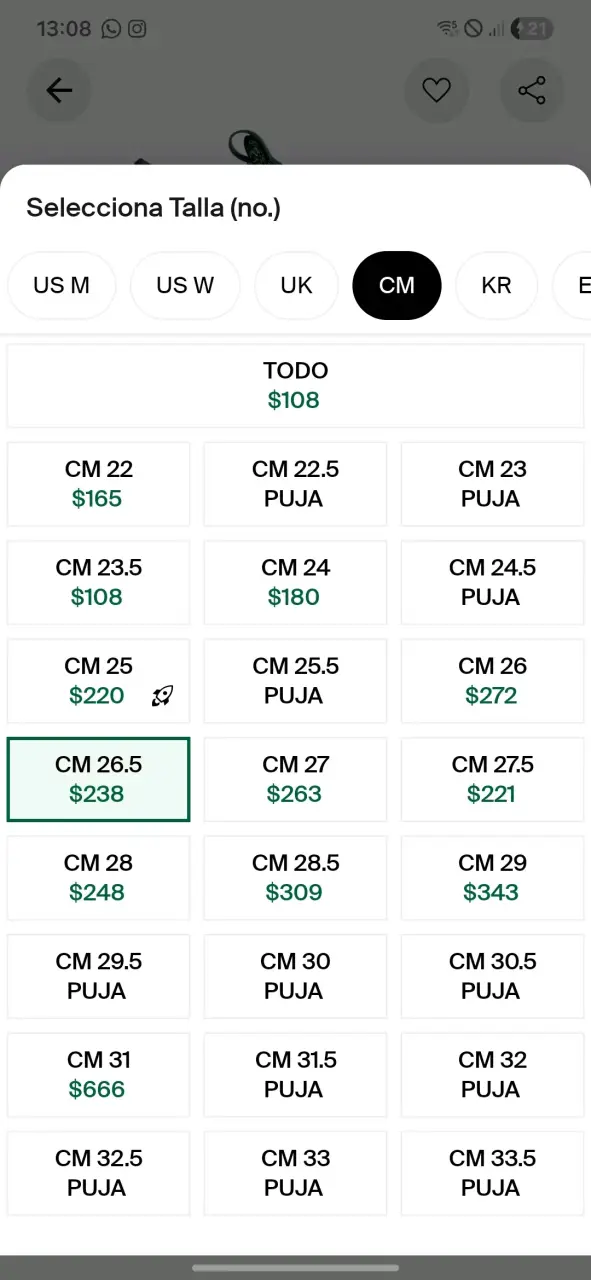Tap the Instagram status bar icon
This screenshot has height=1280, width=591.
coord(137,29)
